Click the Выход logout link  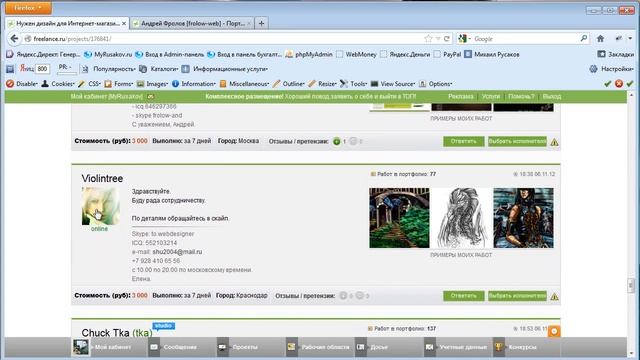click(x=551, y=96)
